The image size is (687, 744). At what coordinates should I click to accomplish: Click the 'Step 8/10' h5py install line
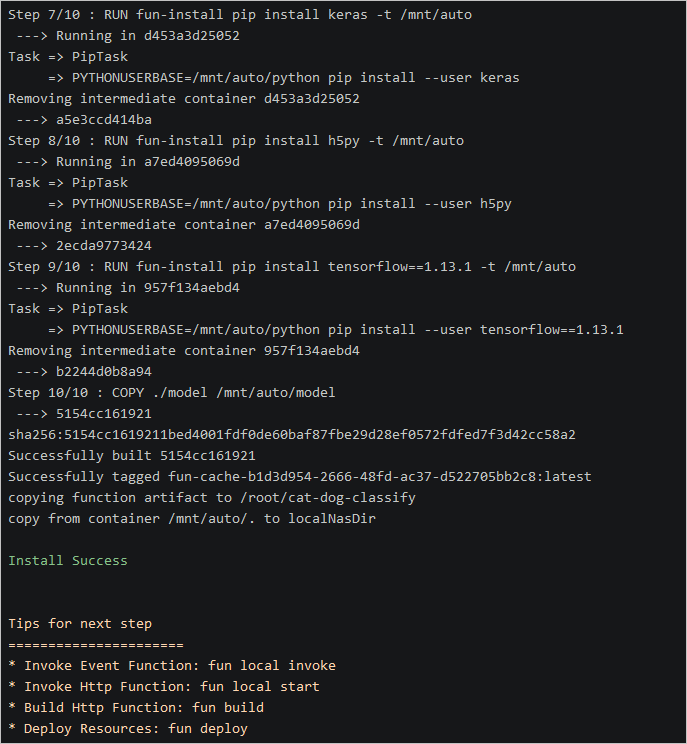[236, 141]
